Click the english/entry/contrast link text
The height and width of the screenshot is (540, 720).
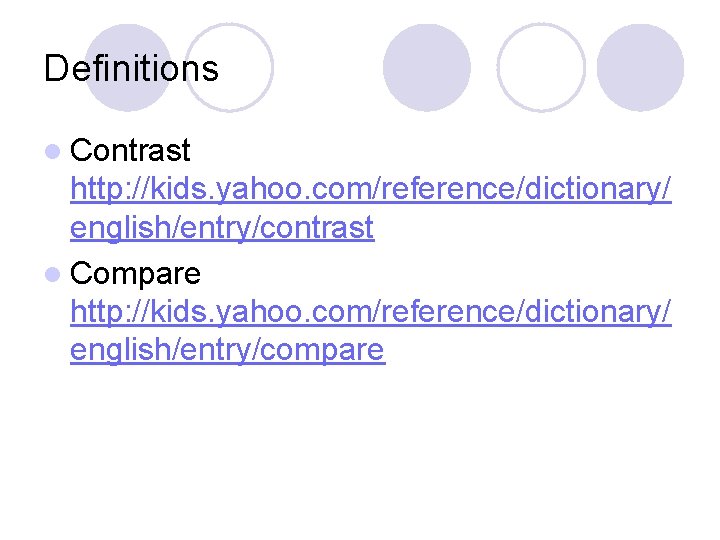(222, 228)
